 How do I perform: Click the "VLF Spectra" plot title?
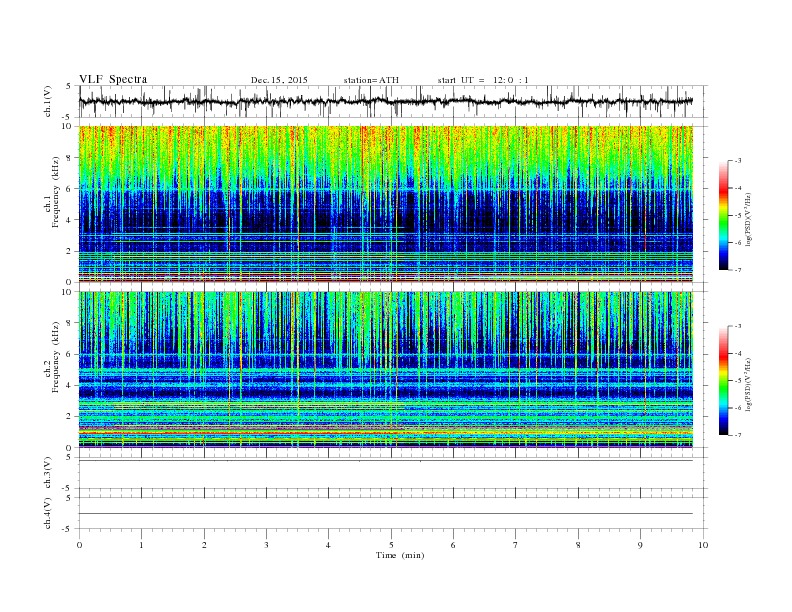coord(113,79)
